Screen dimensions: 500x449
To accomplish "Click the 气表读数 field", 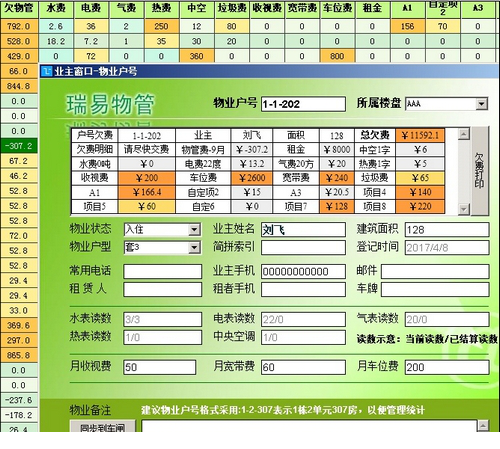I will 447,319.
